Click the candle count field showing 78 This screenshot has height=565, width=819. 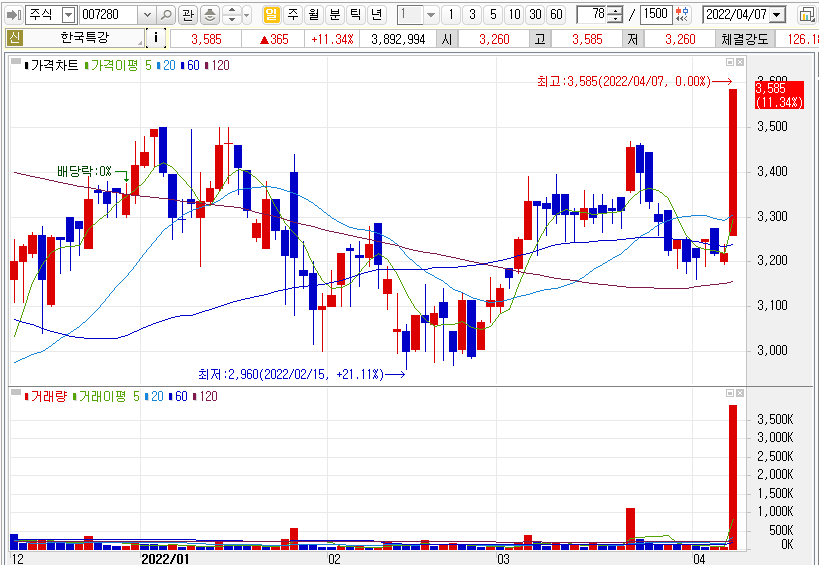(592, 15)
